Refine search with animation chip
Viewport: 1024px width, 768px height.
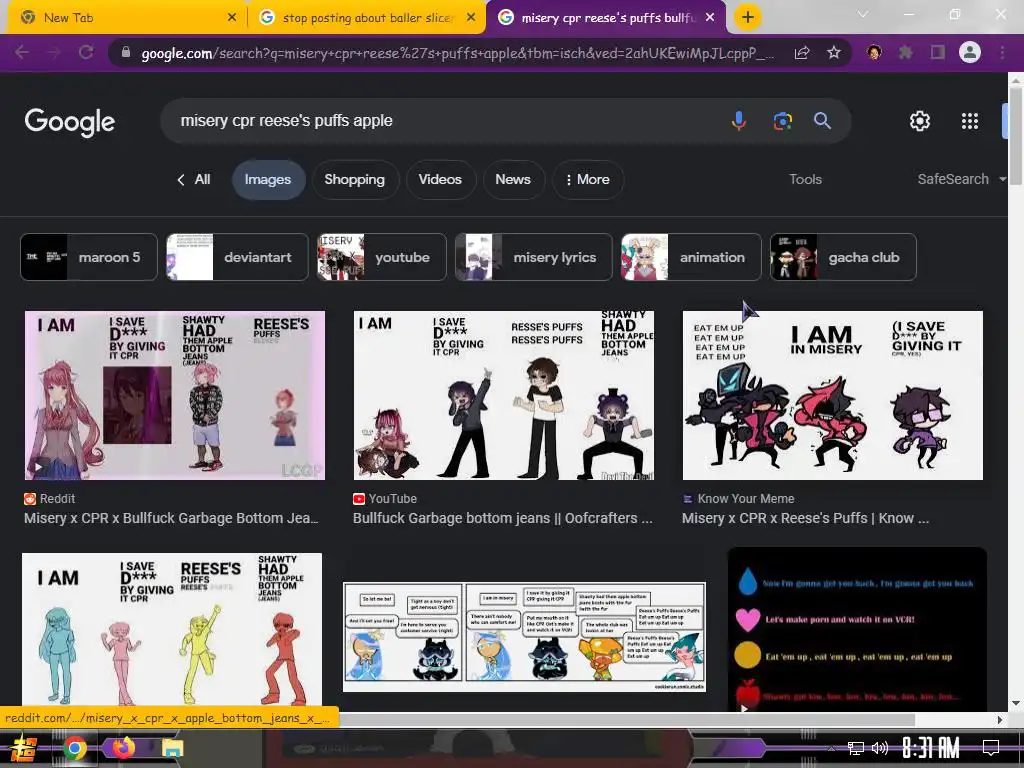tap(691, 257)
